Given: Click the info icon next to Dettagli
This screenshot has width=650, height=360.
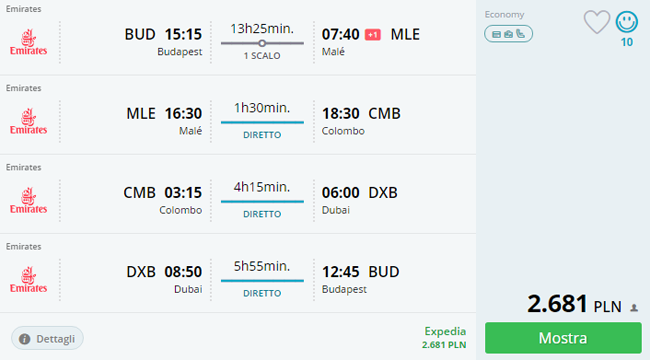Looking at the screenshot, I should 24,339.
